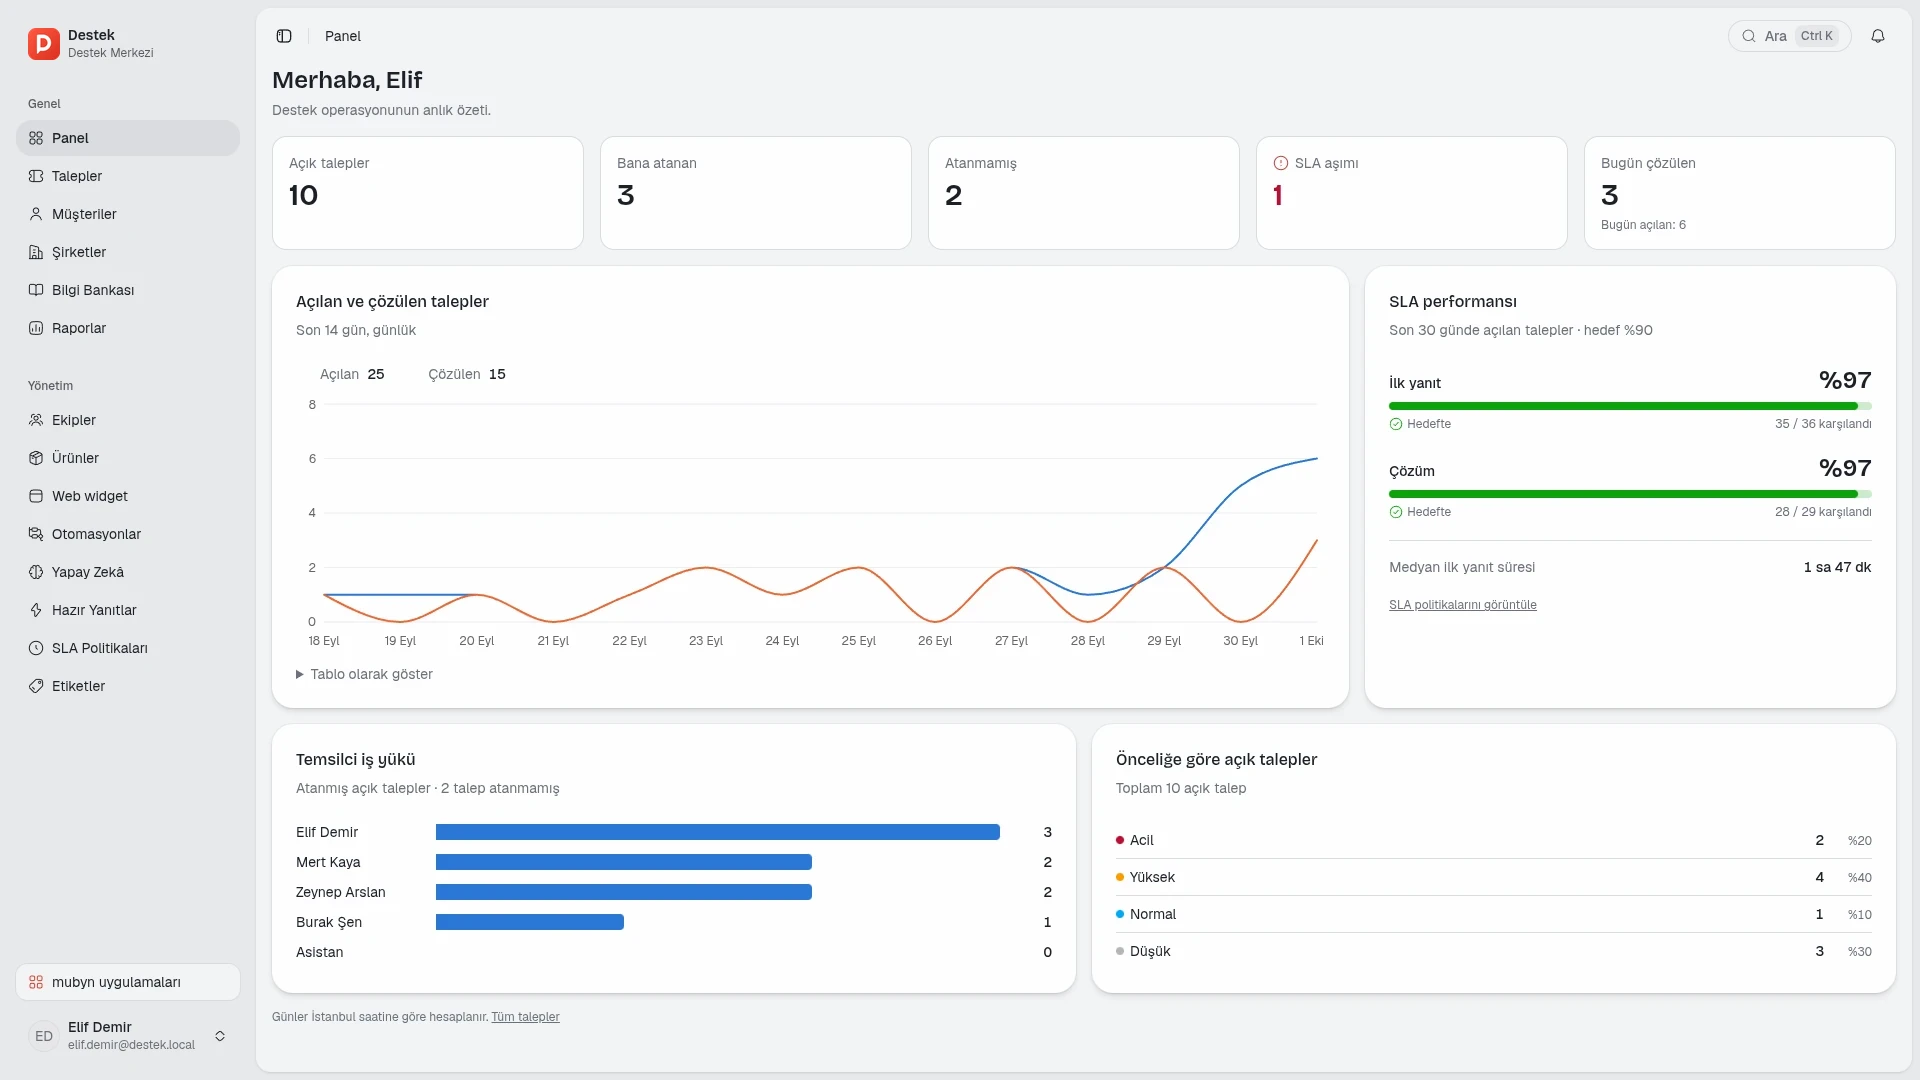The width and height of the screenshot is (1920, 1080).
Task: Click the İlk yanıt progress bar
Action: (x=1630, y=406)
